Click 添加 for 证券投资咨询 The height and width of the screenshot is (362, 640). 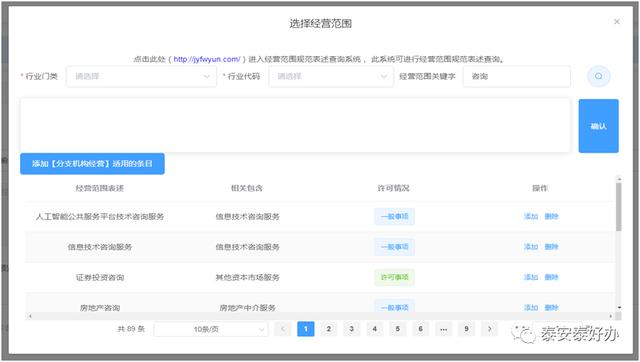tap(531, 277)
